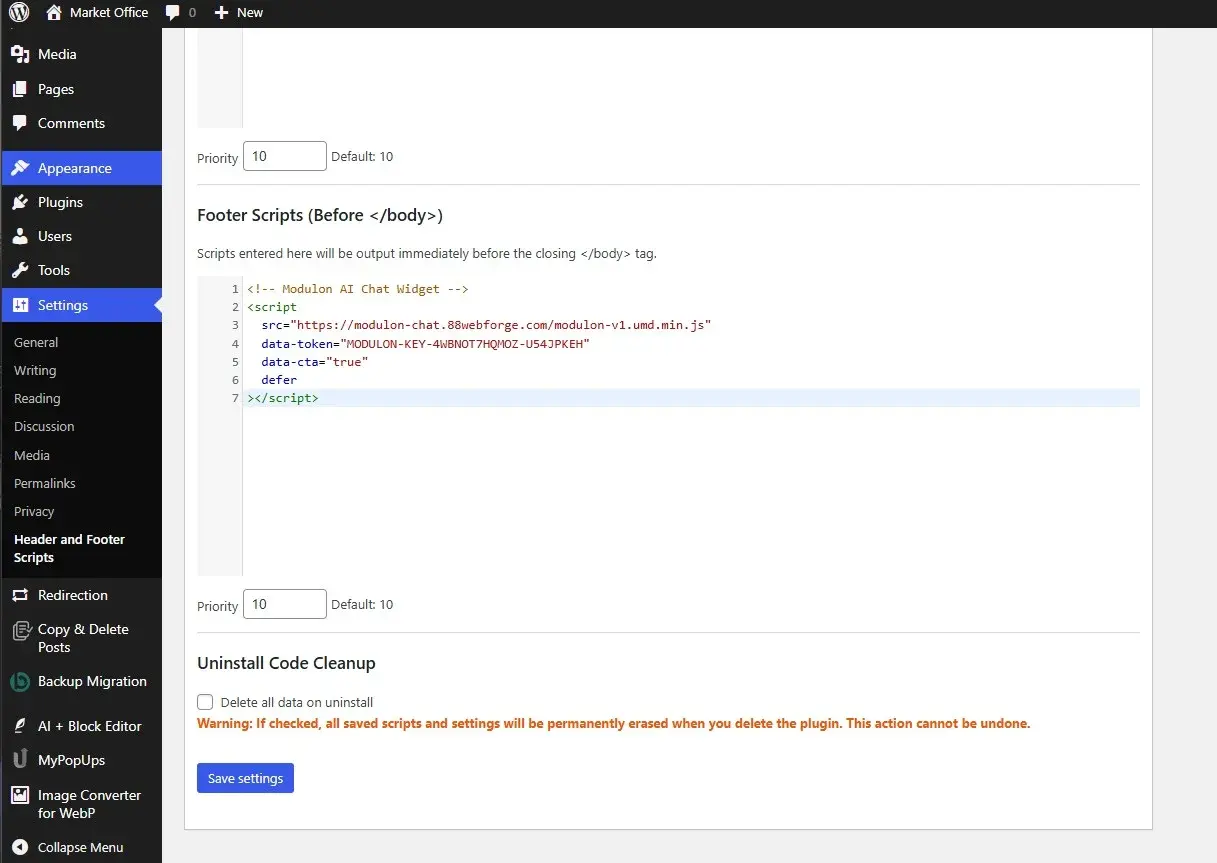The image size is (1217, 863).
Task: Click the Collapse Menu arrow icon
Action: (20, 847)
